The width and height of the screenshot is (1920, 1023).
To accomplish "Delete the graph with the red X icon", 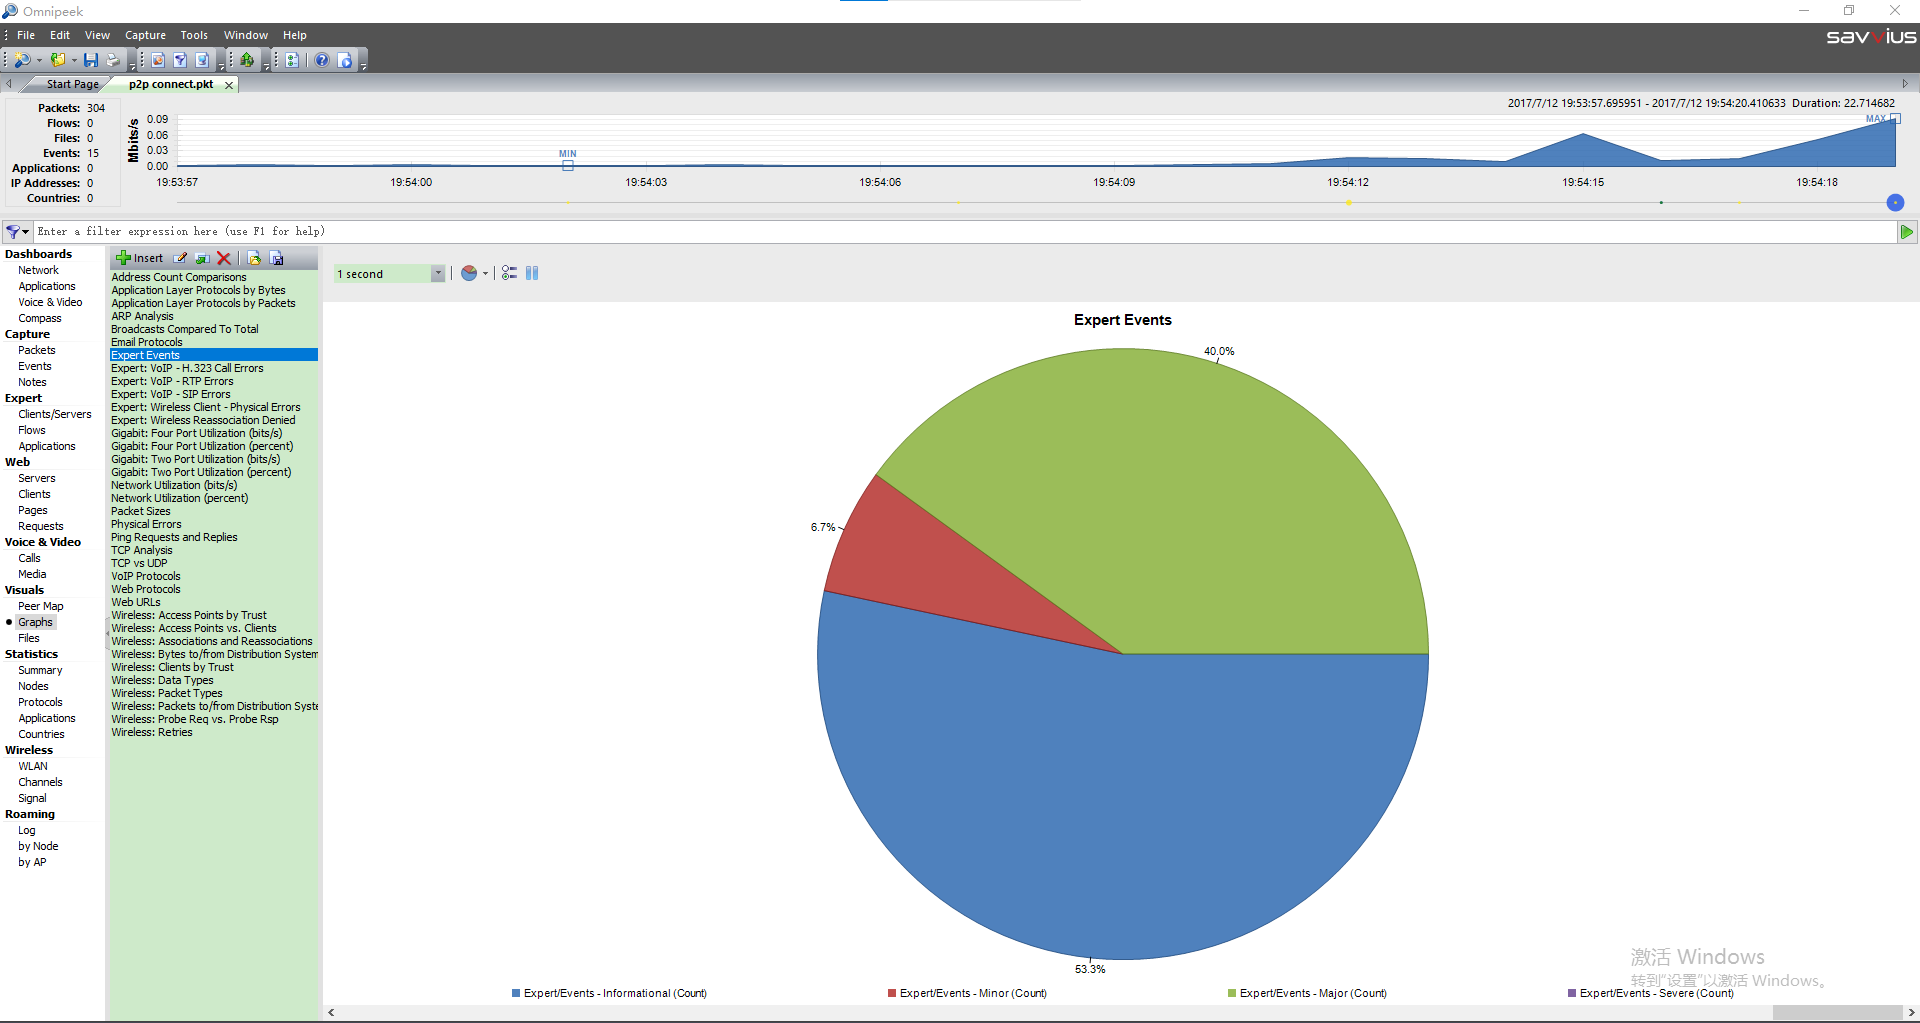I will [224, 258].
